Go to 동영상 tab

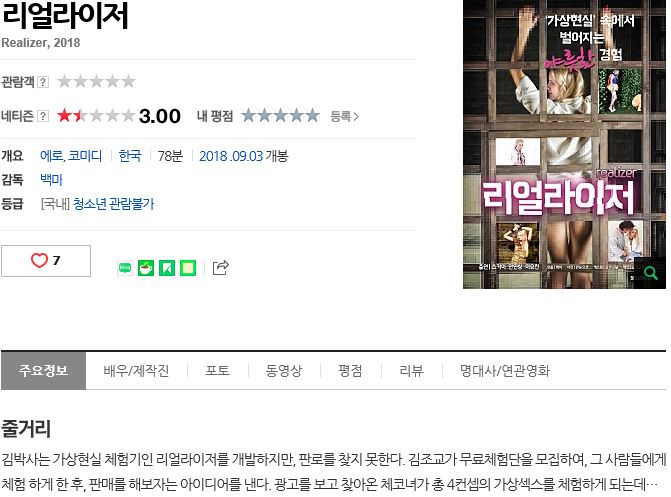point(284,371)
